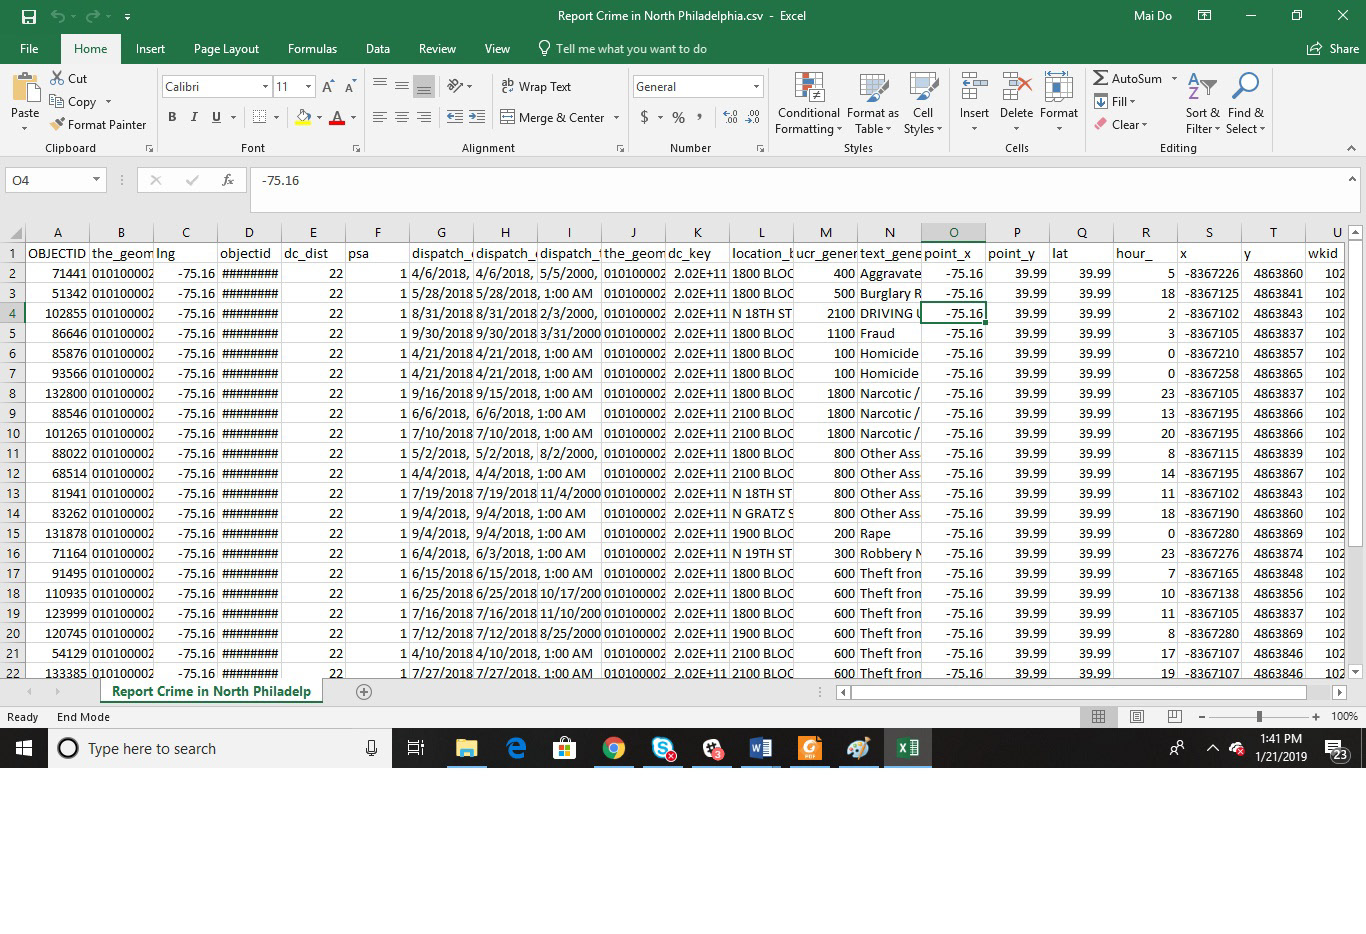The image size is (1366, 934).
Task: Open the File menu
Action: 29,48
